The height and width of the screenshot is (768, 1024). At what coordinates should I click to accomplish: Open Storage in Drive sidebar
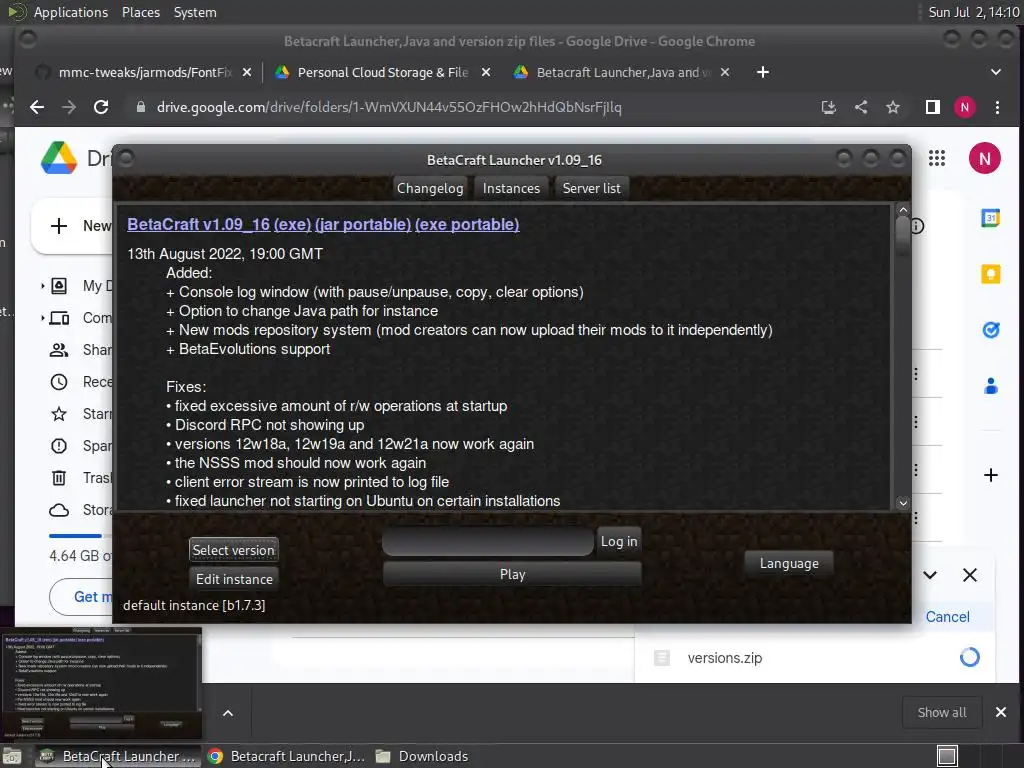(x=80, y=510)
